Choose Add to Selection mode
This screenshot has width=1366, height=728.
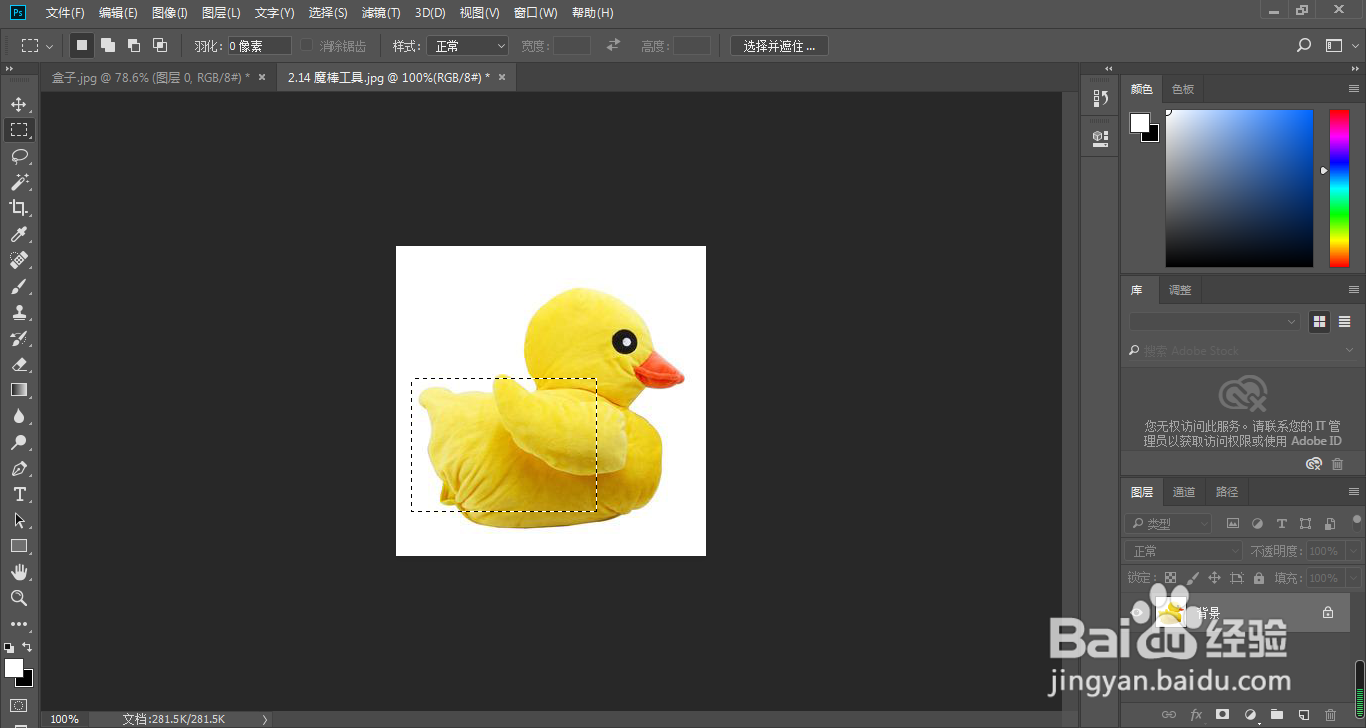pyautogui.click(x=108, y=46)
